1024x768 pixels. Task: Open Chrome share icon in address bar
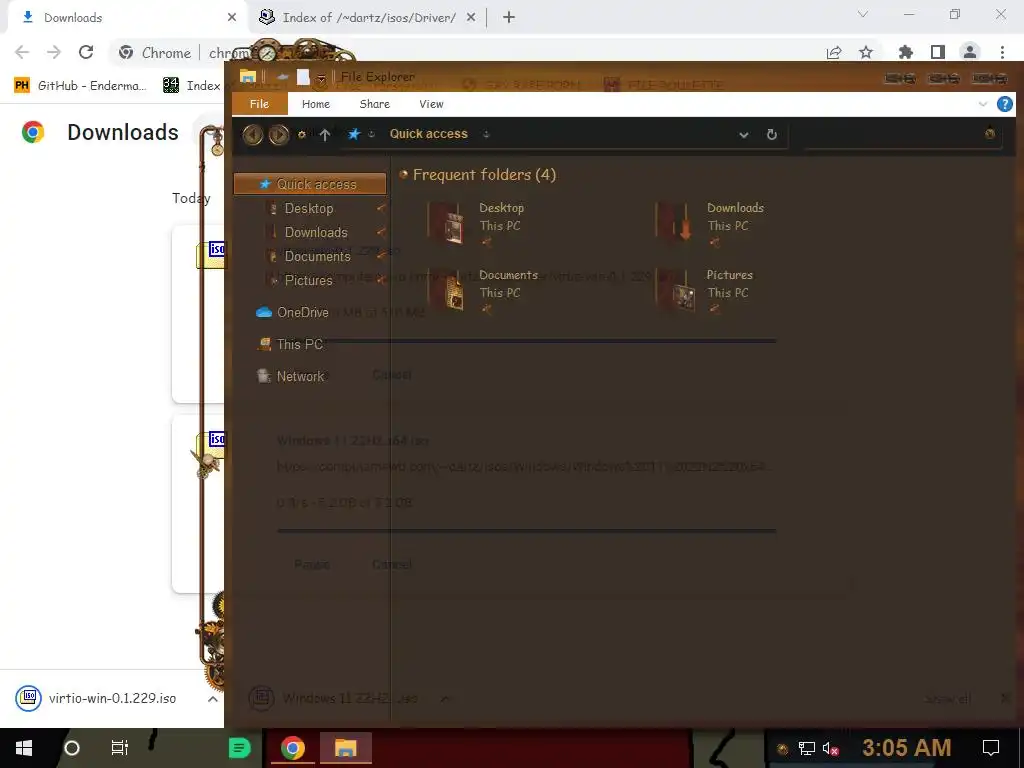834,52
